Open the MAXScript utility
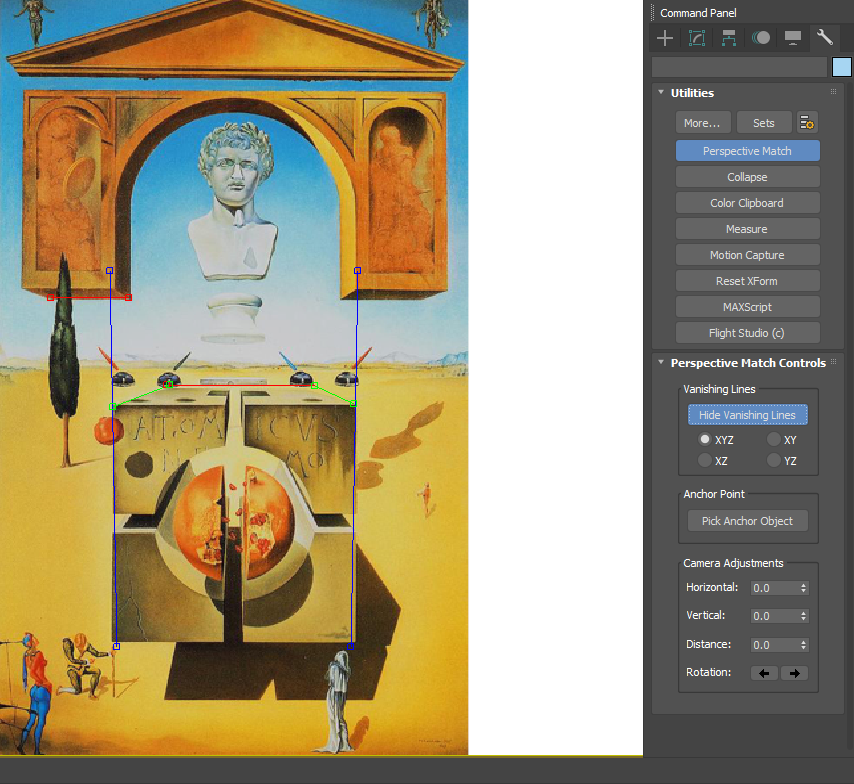The height and width of the screenshot is (784, 854). [747, 307]
